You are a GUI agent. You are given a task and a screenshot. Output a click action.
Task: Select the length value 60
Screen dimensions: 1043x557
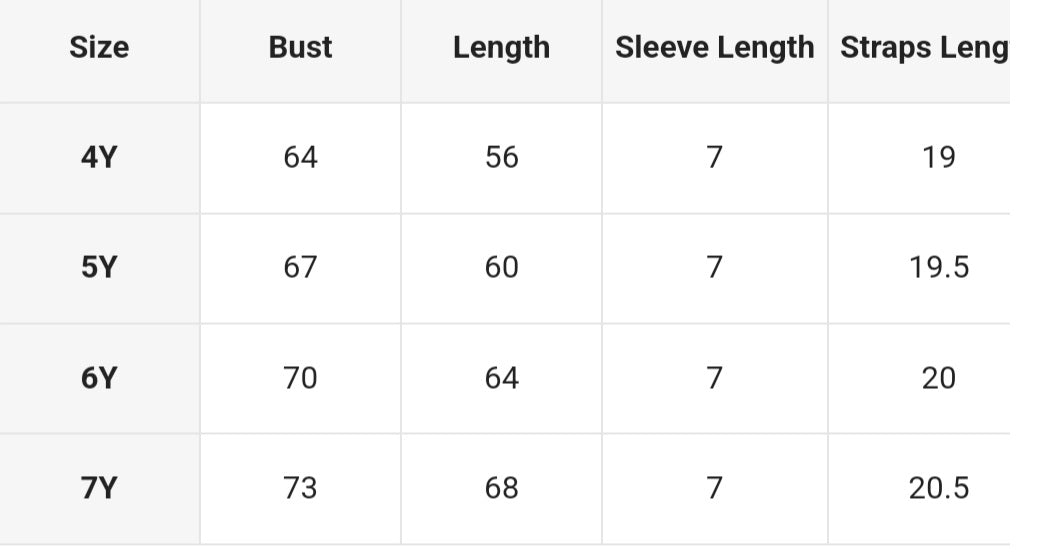tap(501, 268)
